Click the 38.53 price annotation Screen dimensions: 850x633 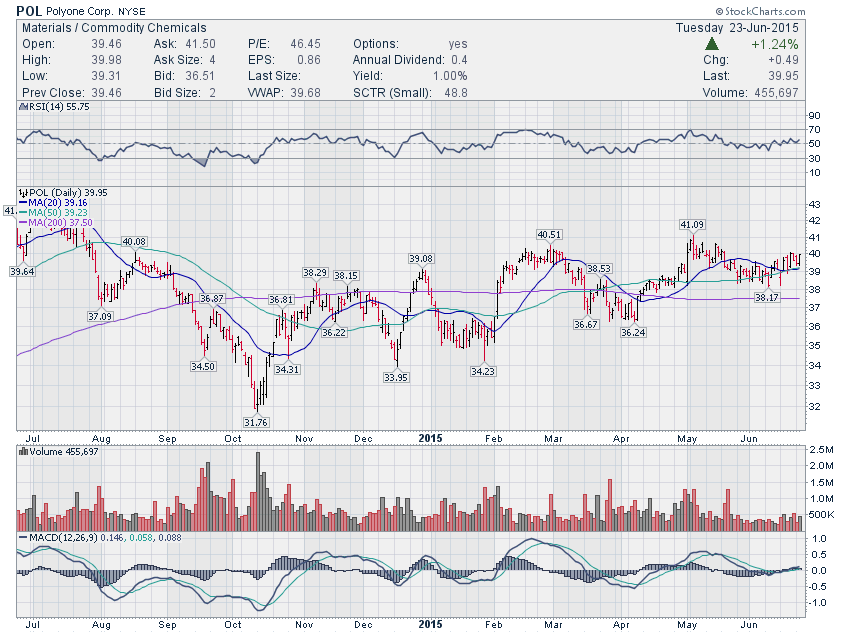click(x=598, y=268)
